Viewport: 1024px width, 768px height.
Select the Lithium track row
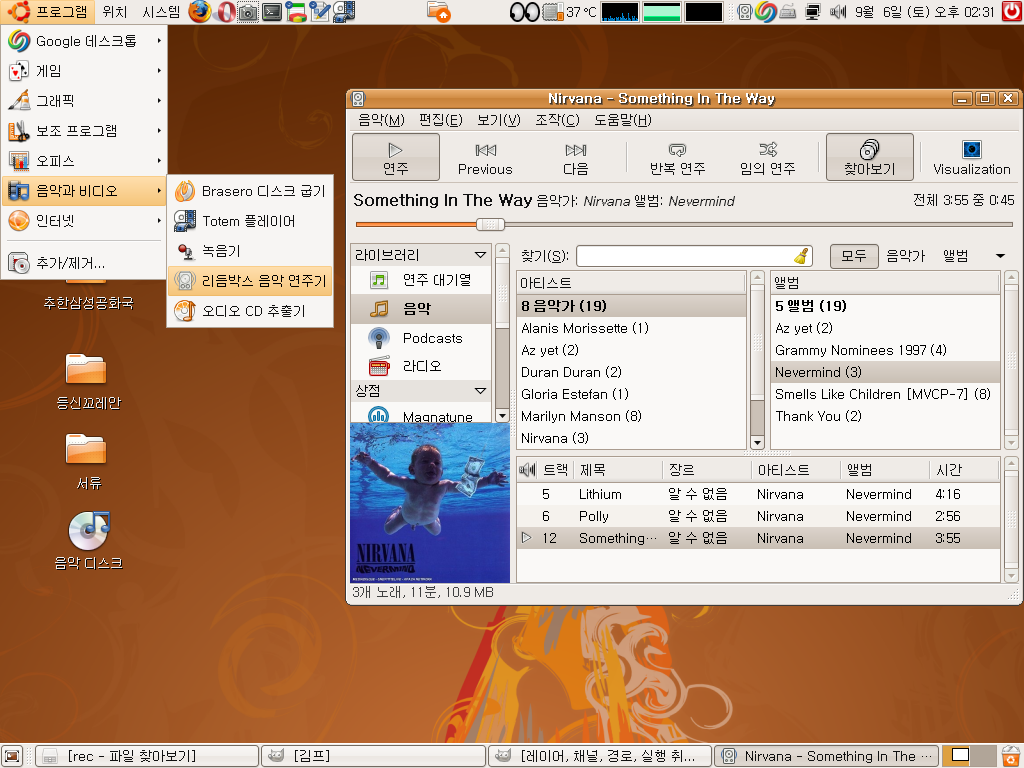[758, 494]
